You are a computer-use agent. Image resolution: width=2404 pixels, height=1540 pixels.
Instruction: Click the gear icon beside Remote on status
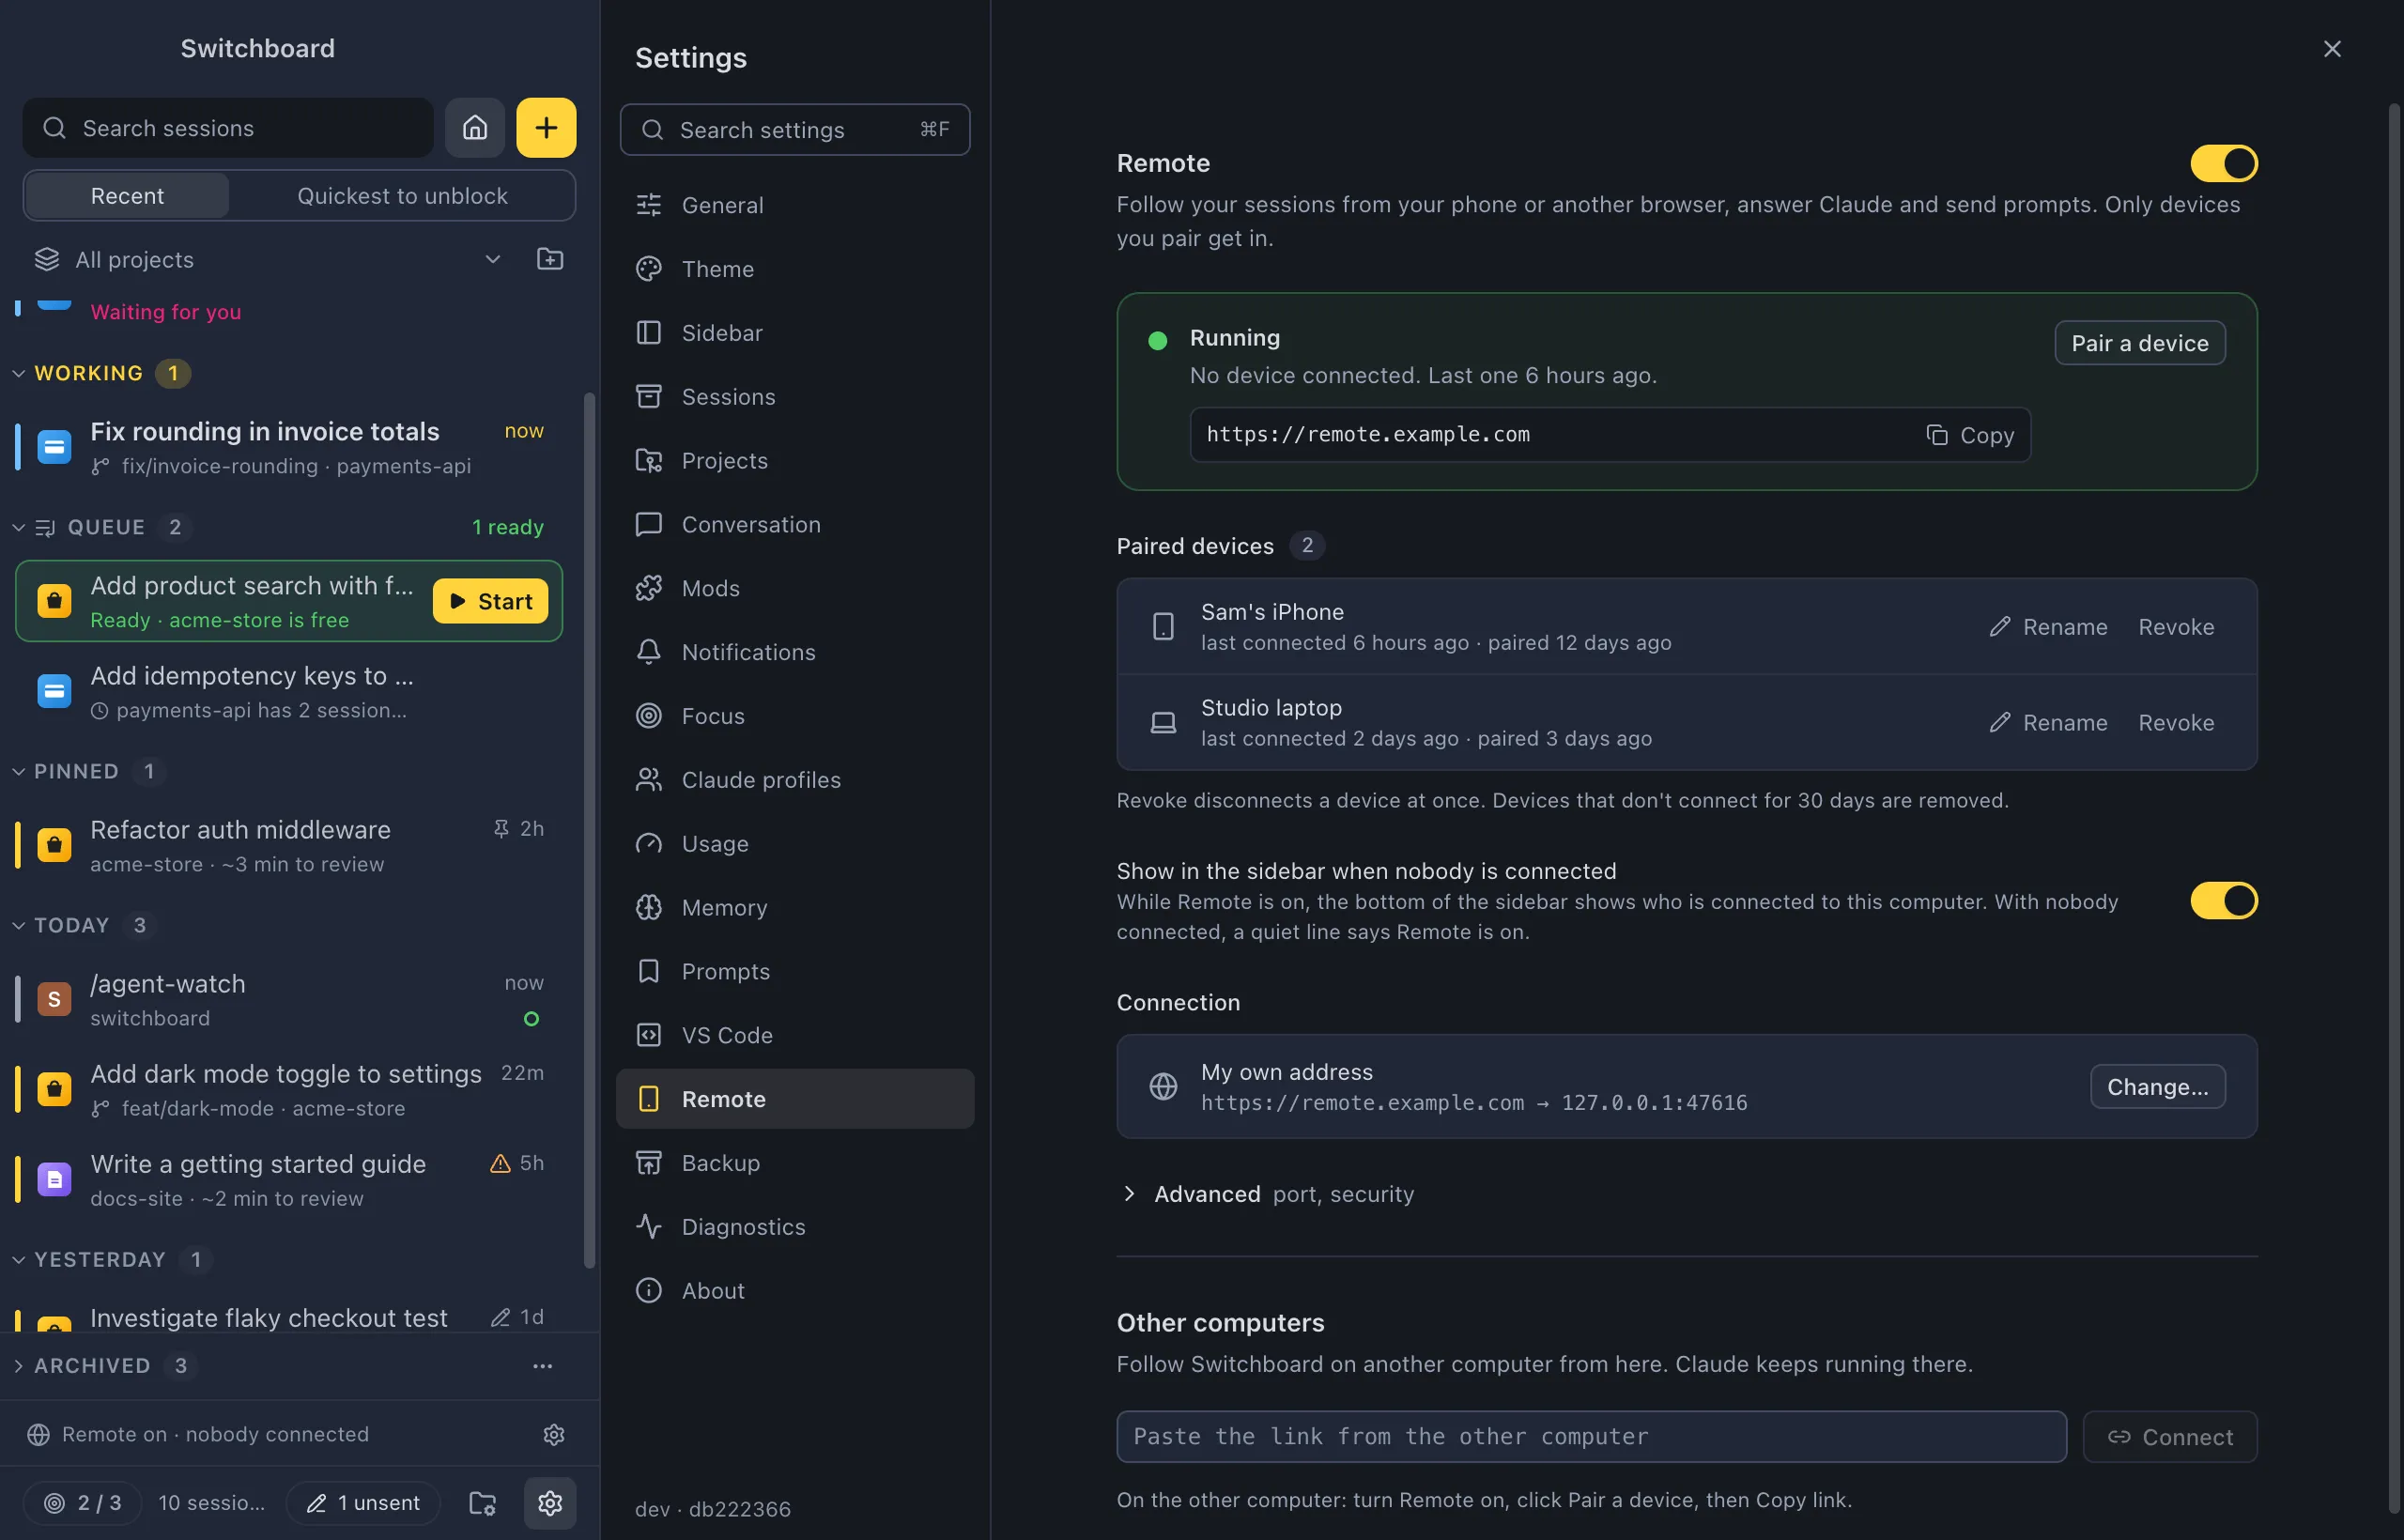point(554,1434)
